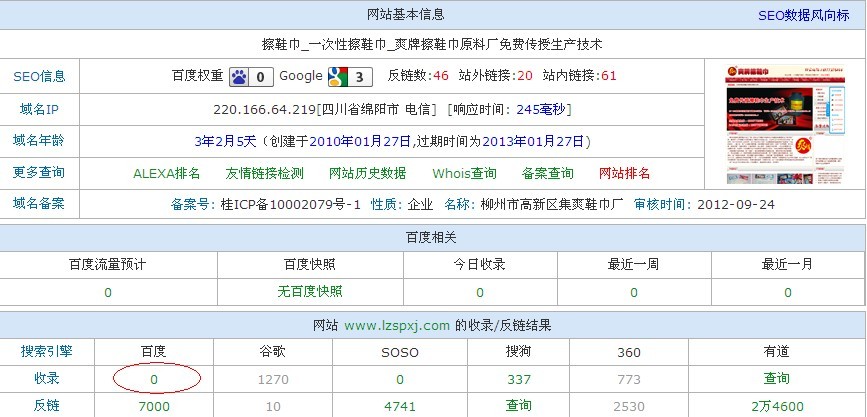Open the 备案查询 link

(547, 174)
